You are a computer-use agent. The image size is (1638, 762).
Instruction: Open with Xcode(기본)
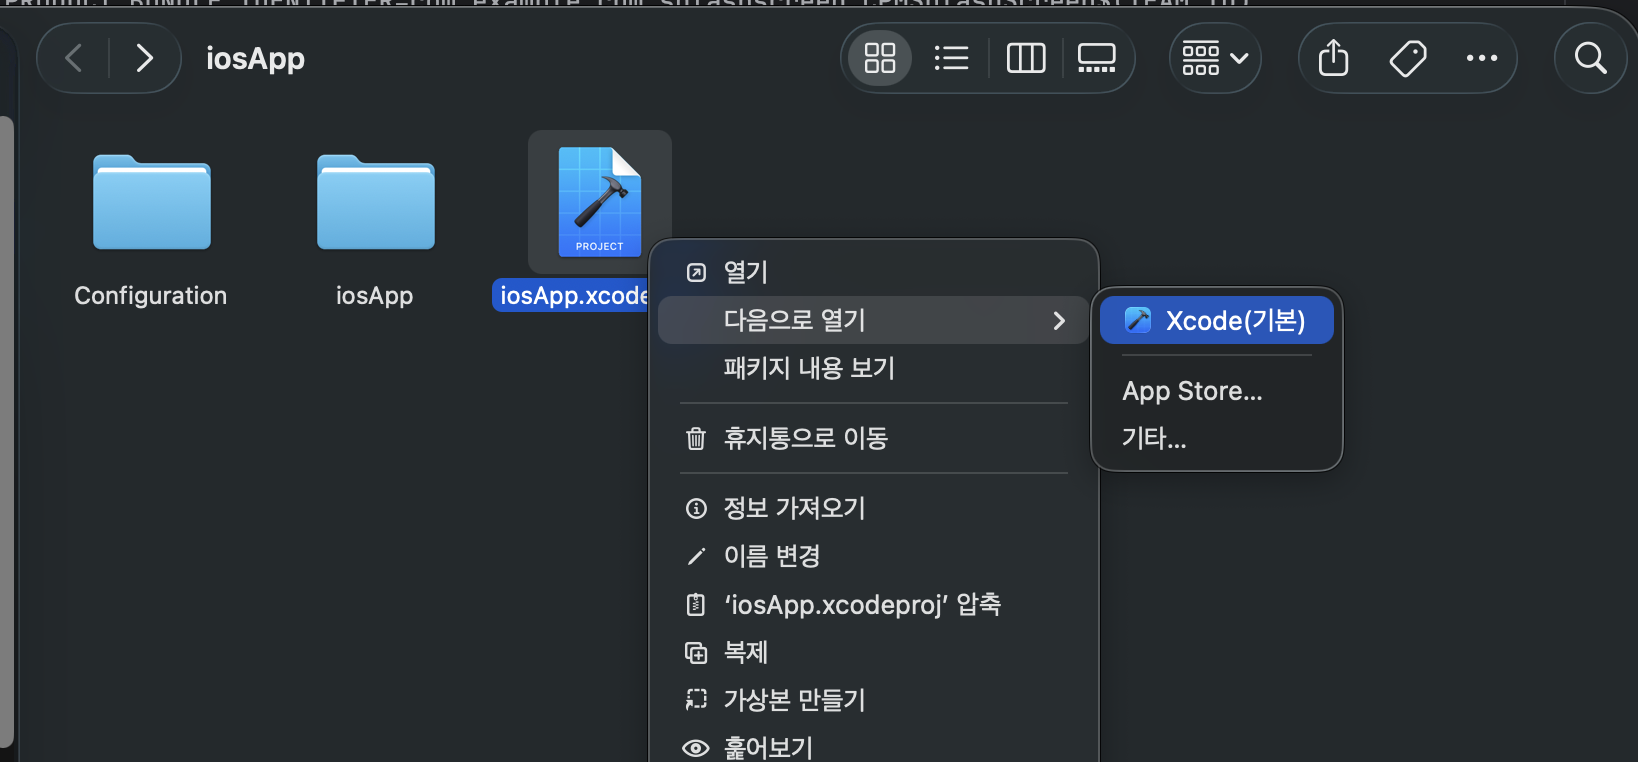1216,320
